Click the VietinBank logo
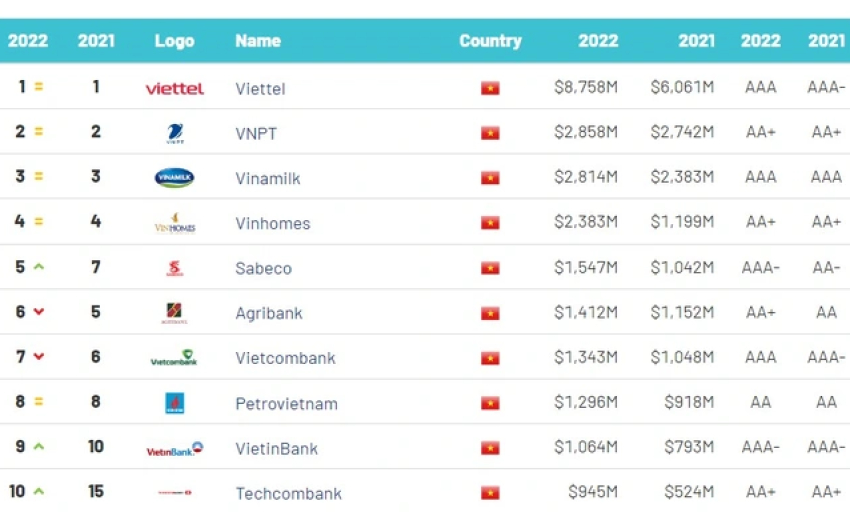 pyautogui.click(x=175, y=449)
